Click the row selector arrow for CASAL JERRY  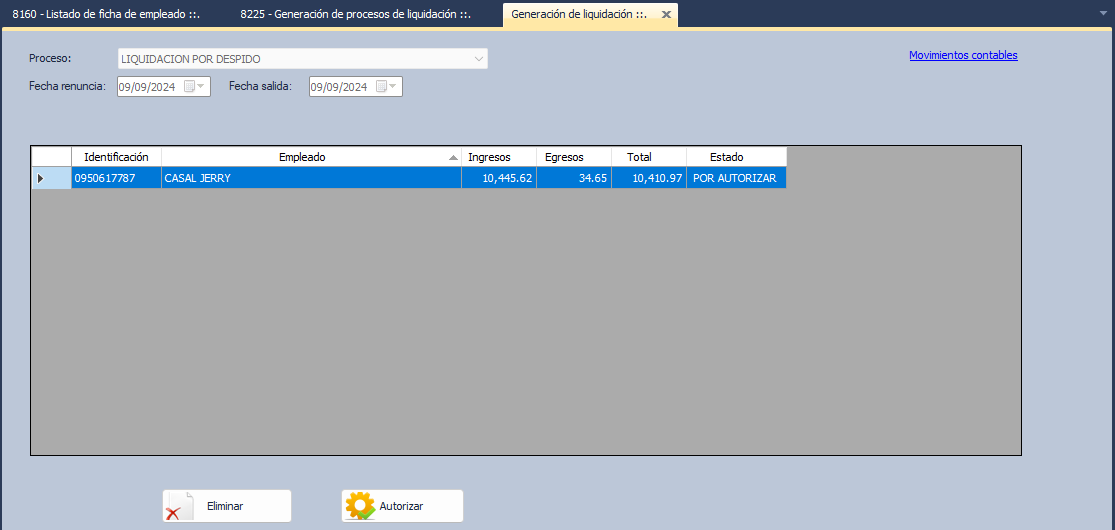[x=41, y=178]
